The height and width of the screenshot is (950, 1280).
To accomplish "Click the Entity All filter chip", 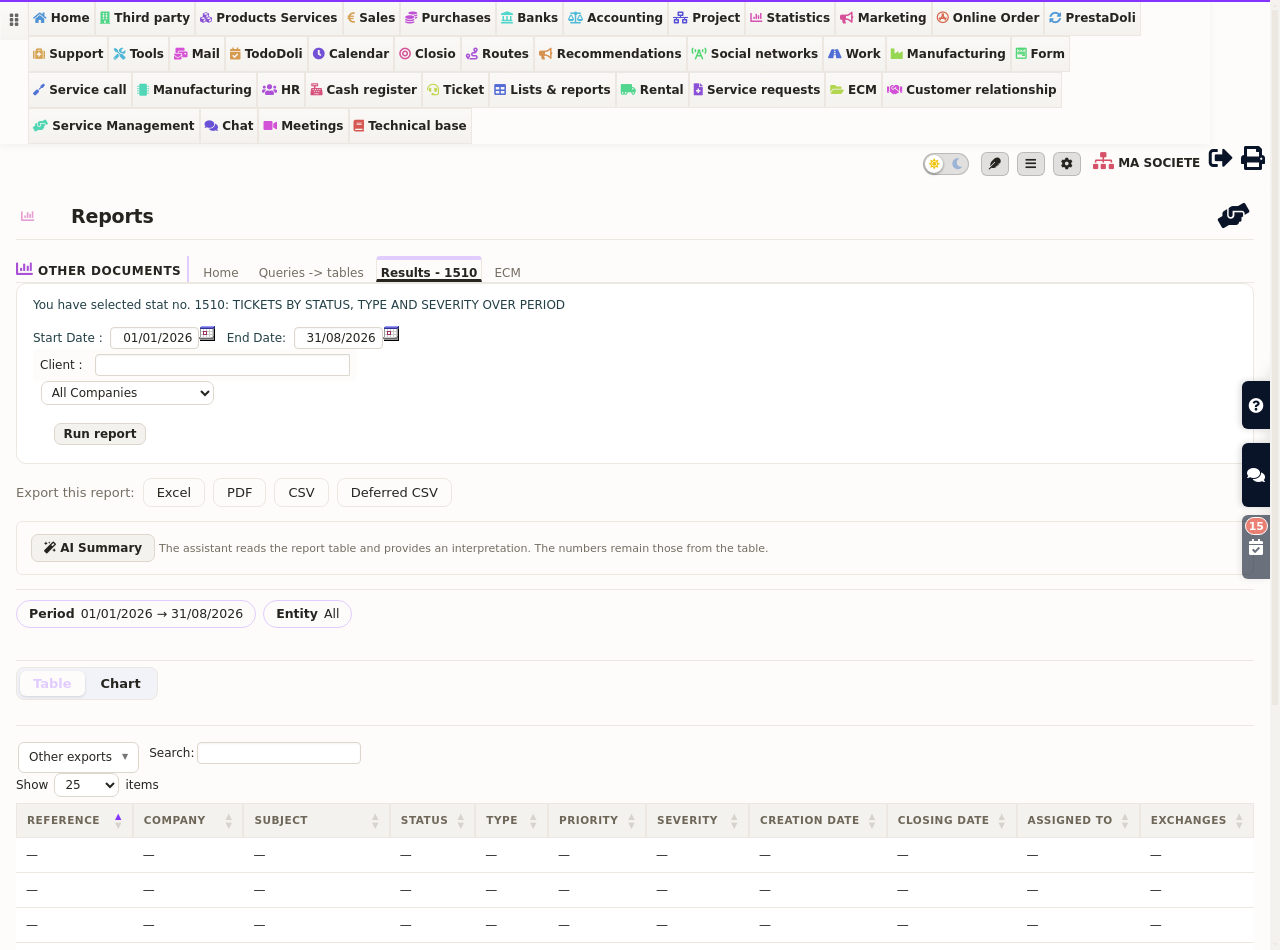I will (x=308, y=614).
